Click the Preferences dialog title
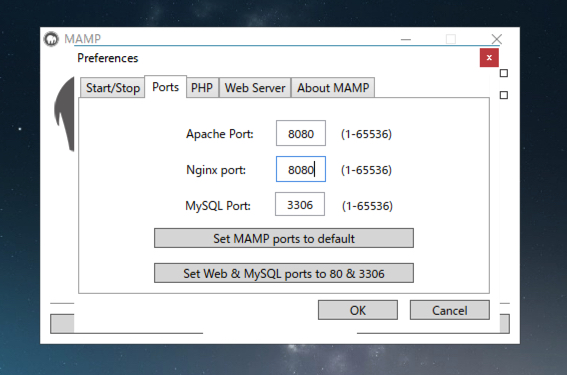 tap(108, 58)
